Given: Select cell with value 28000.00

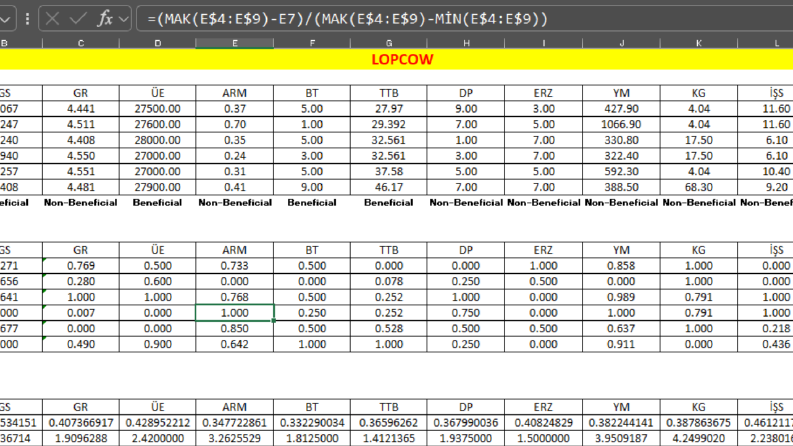Looking at the screenshot, I should pos(158,140).
